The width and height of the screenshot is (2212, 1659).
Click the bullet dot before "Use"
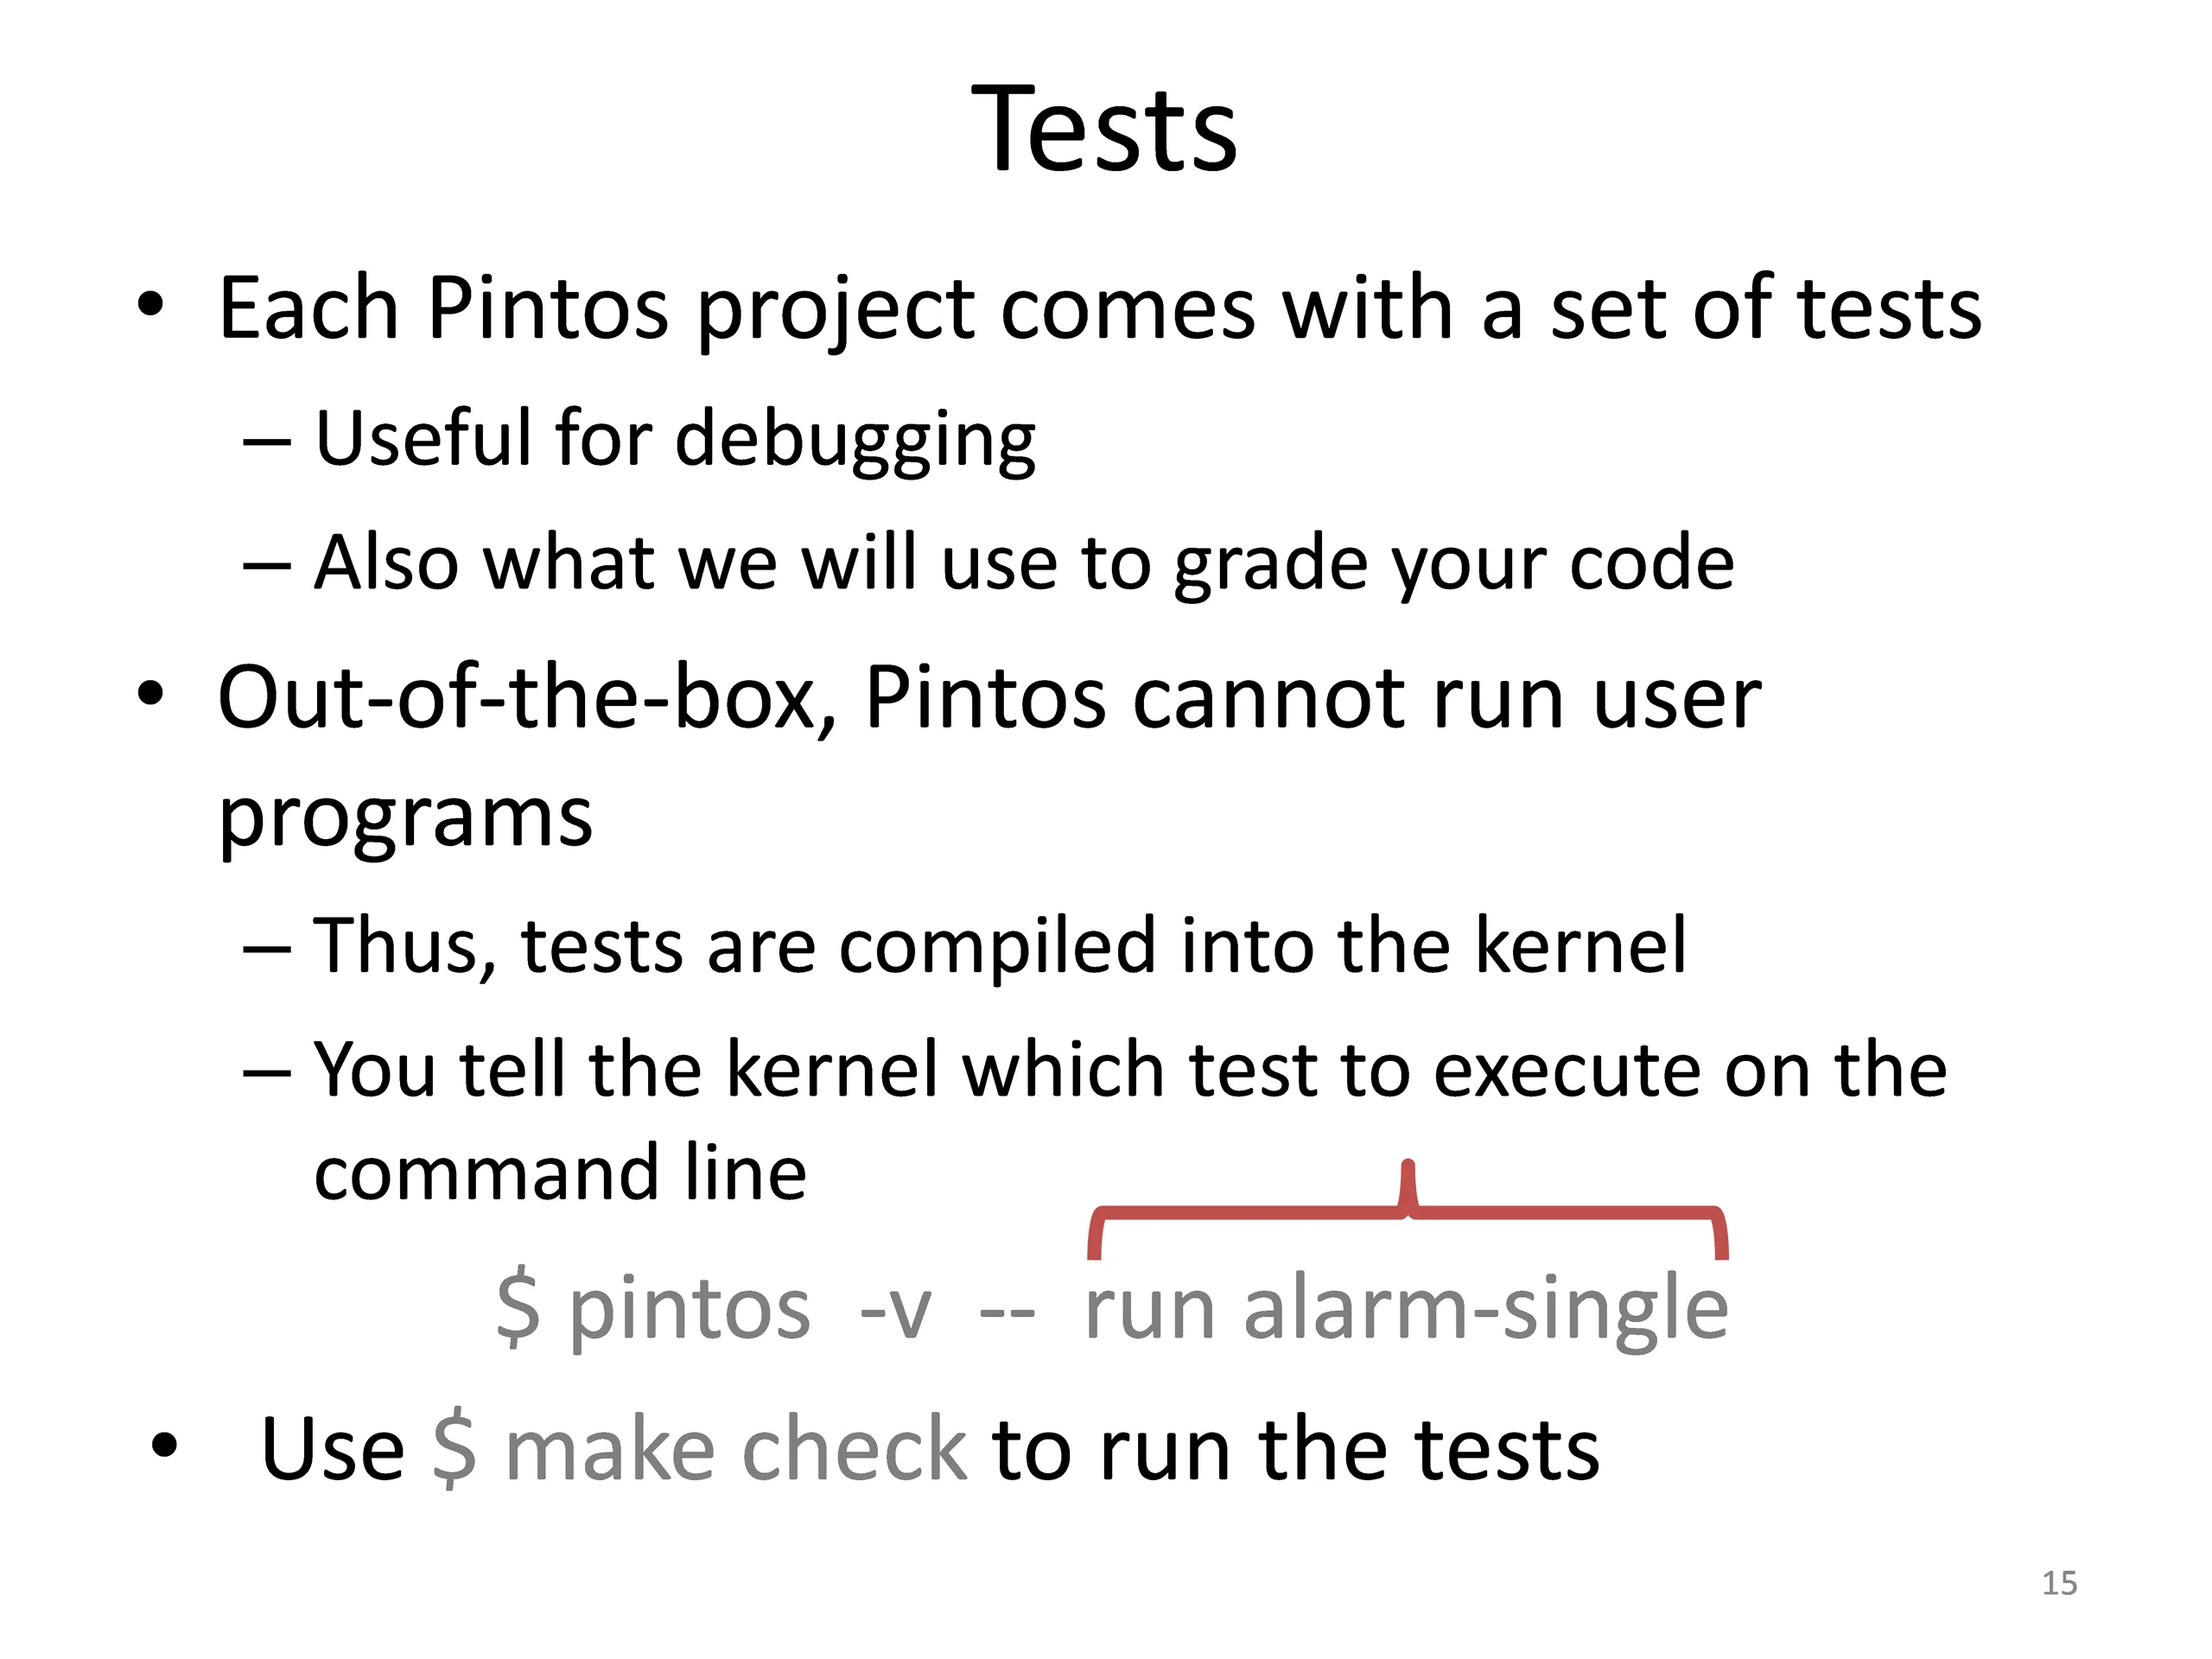[x=164, y=1445]
